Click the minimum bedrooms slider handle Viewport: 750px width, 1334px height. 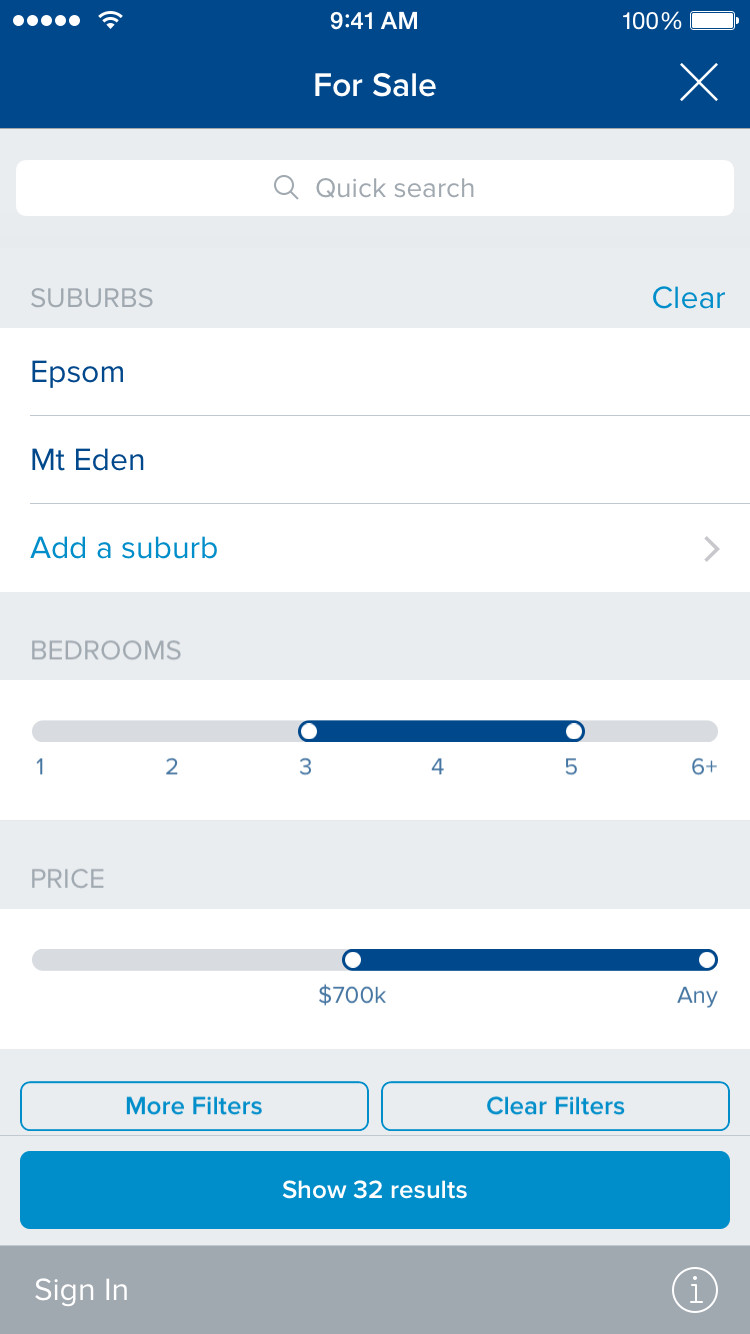click(x=308, y=731)
